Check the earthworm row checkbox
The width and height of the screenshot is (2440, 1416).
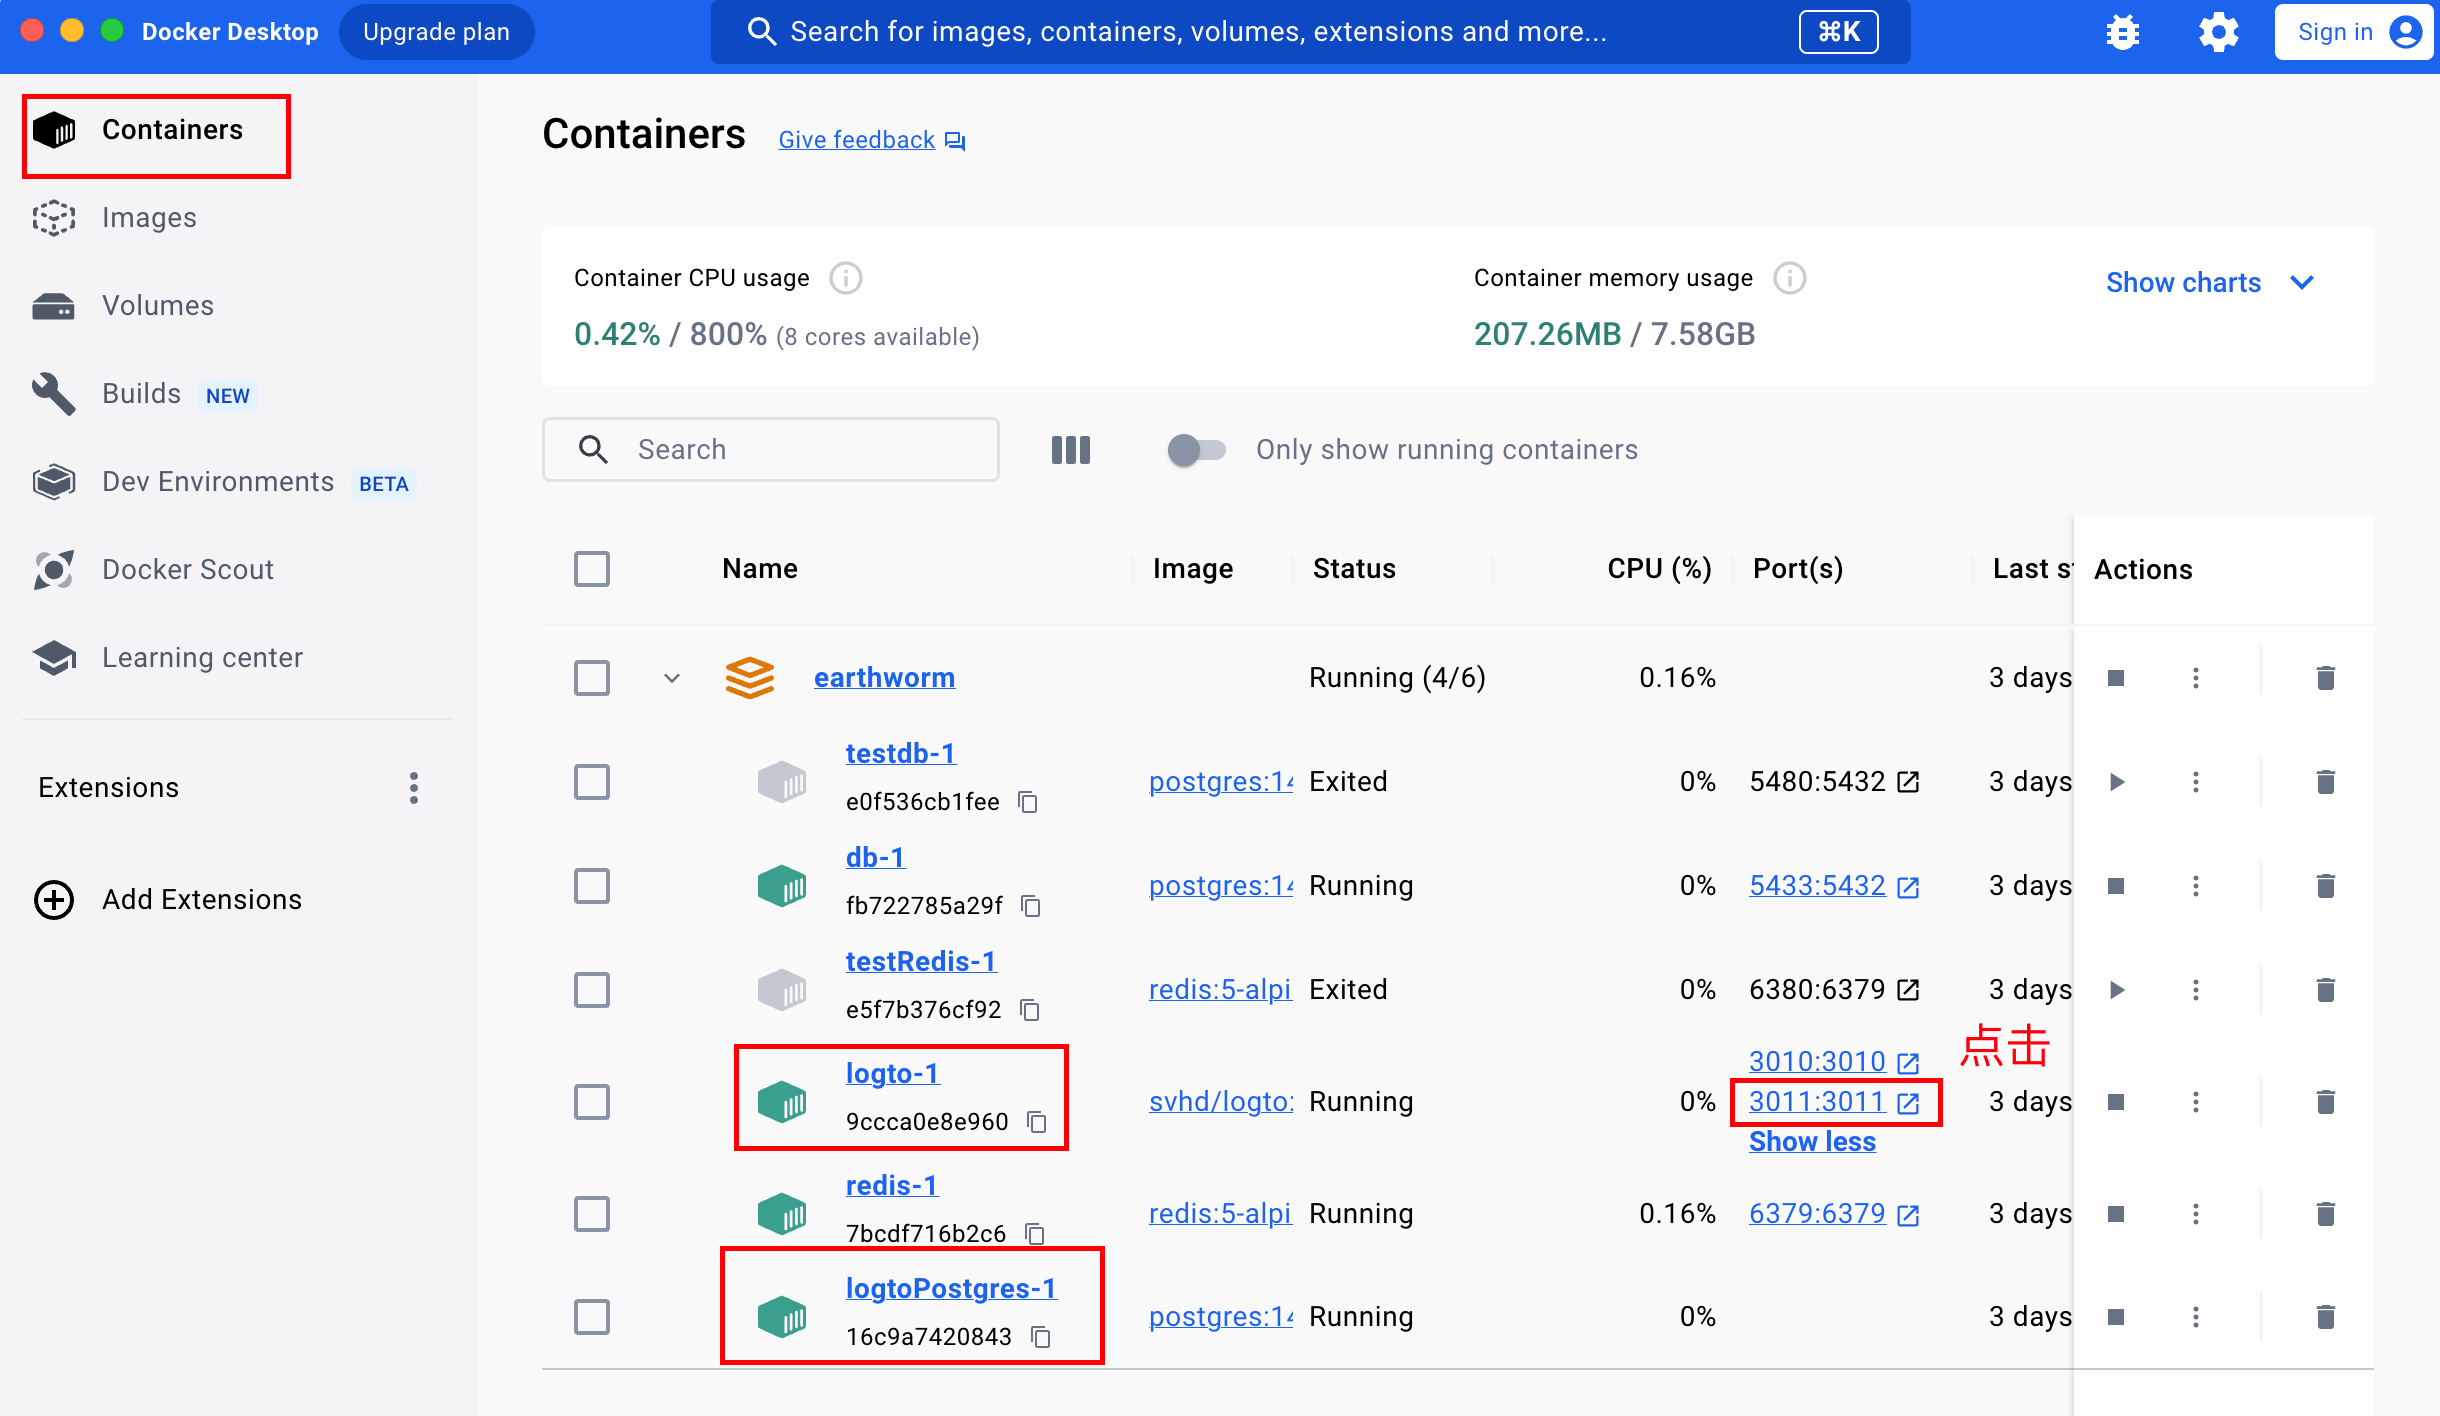pos(592,678)
